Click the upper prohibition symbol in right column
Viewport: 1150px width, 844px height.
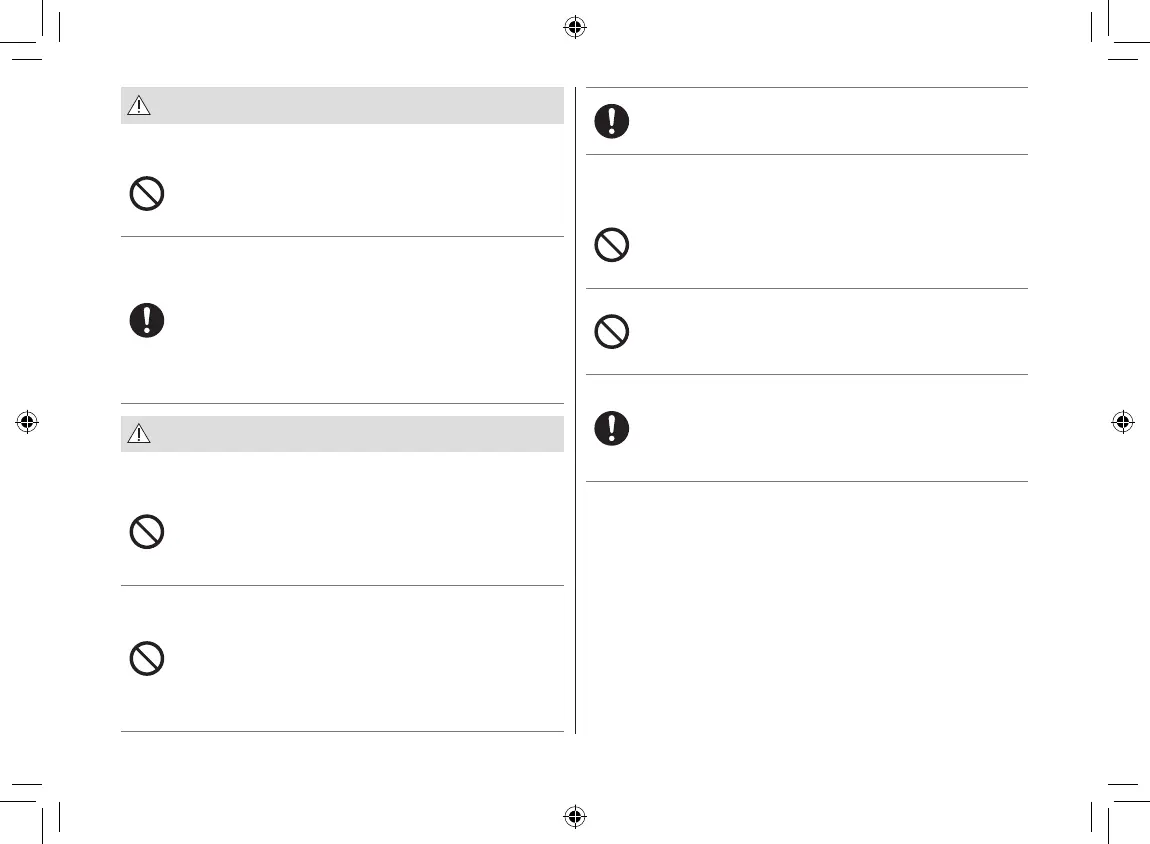[x=612, y=245]
